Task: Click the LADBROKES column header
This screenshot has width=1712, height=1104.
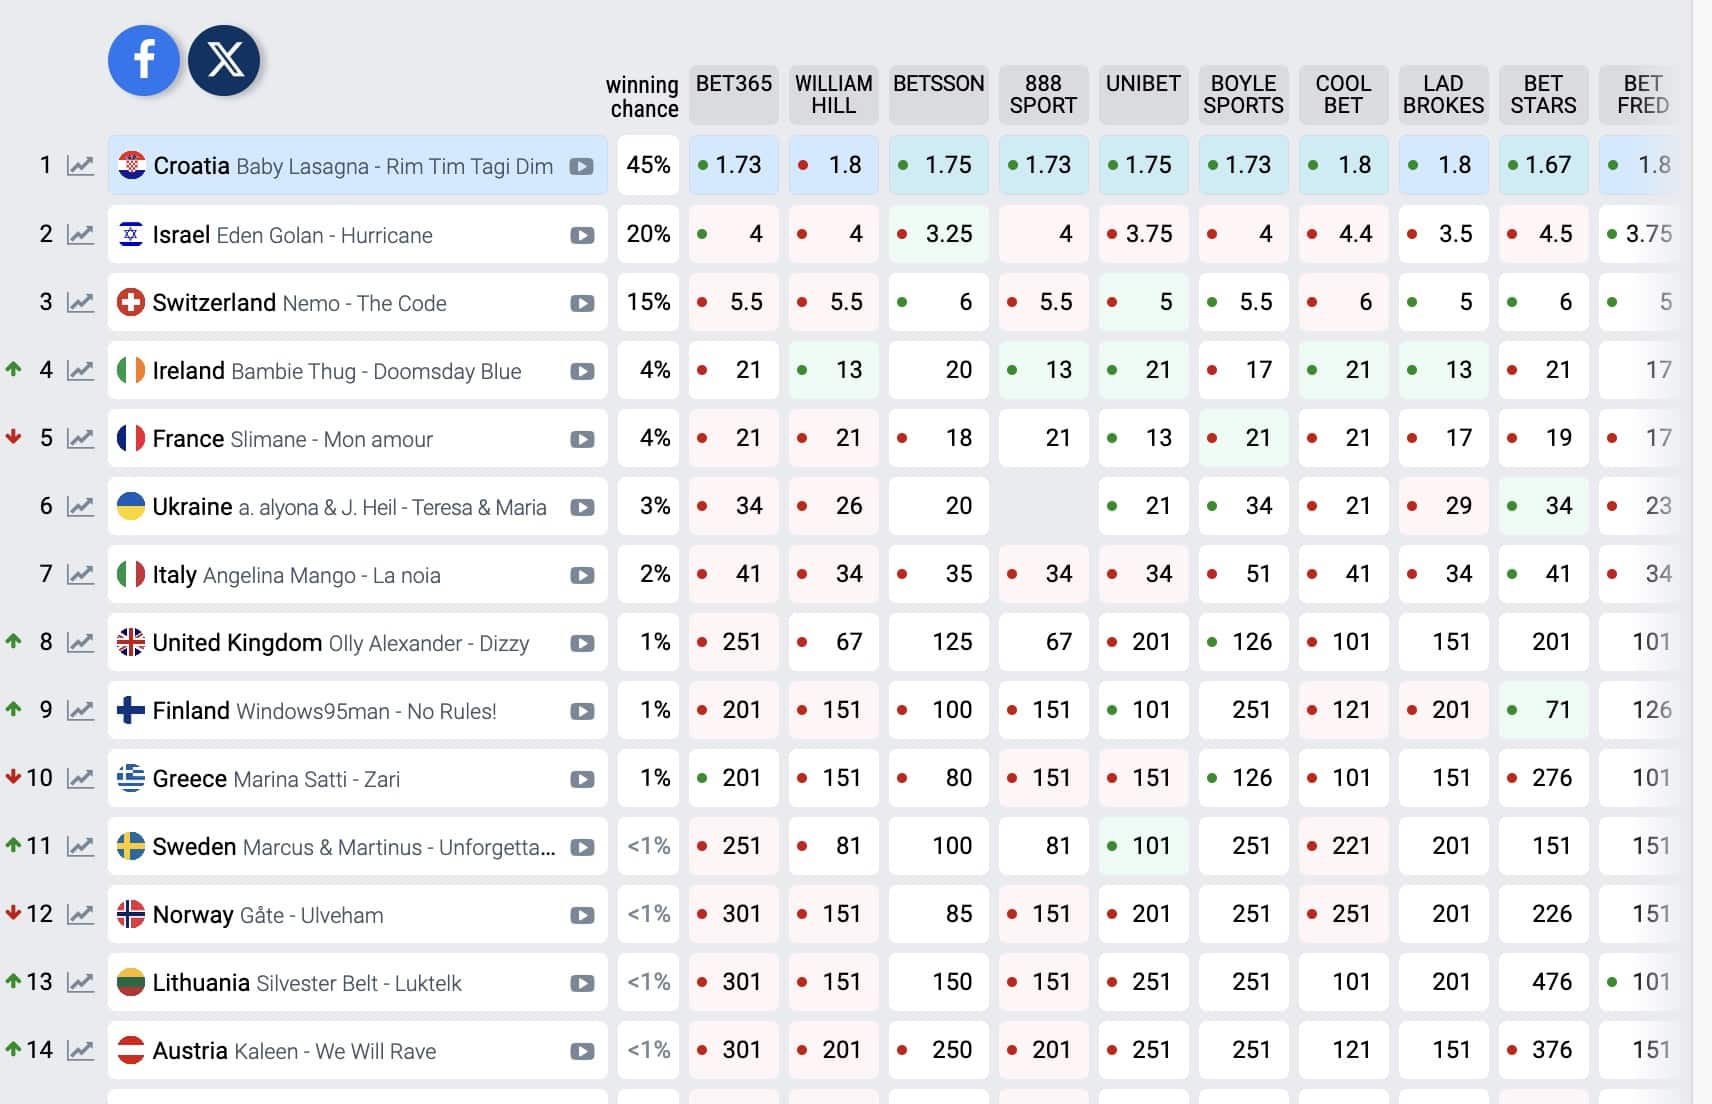Action: point(1443,95)
